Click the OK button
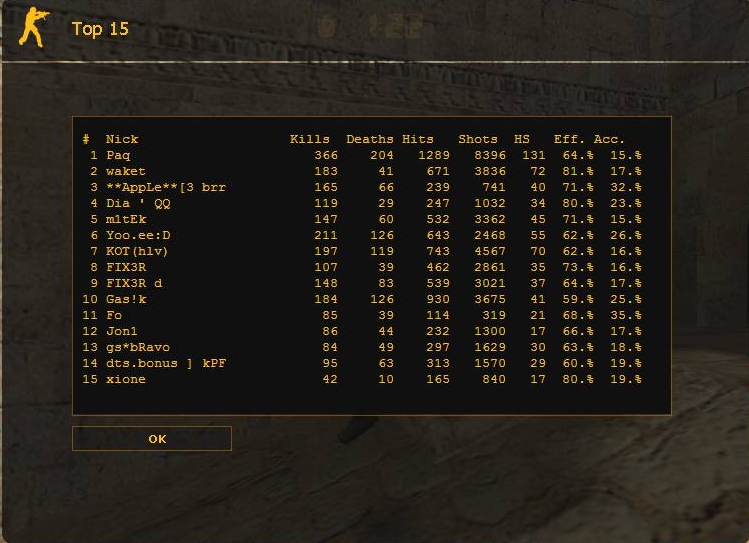Image resolution: width=749 pixels, height=543 pixels. point(152,438)
